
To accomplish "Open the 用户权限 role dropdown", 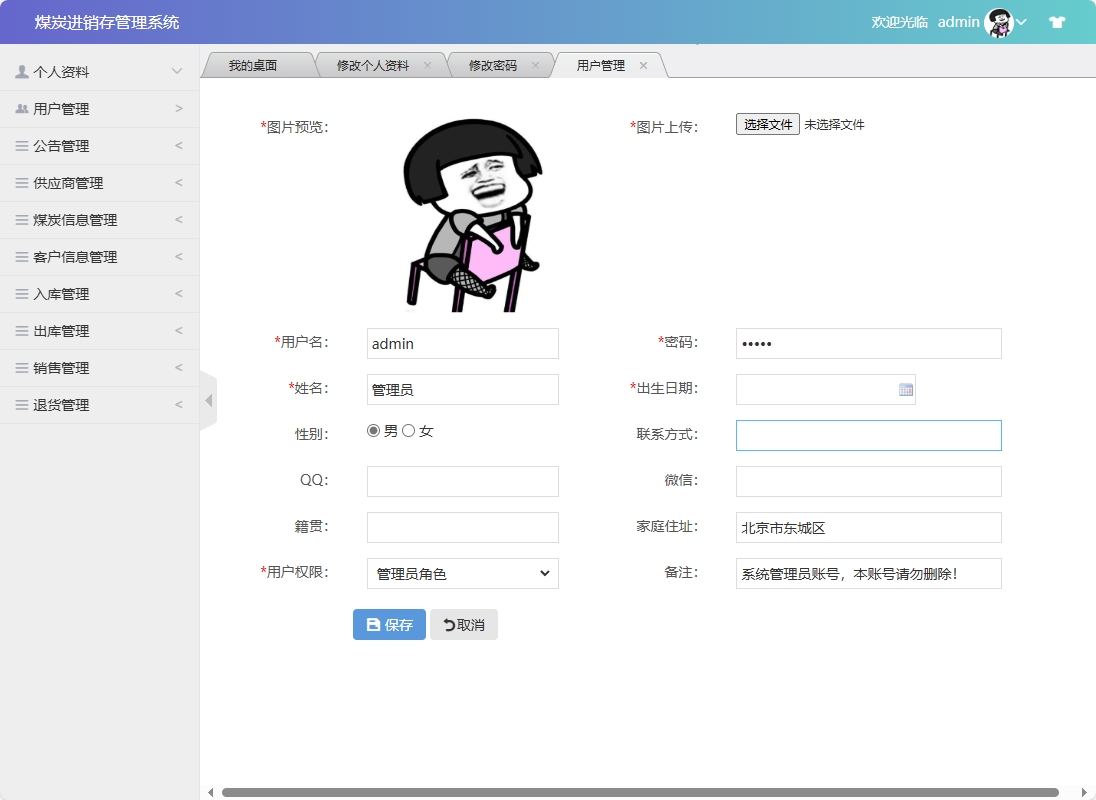I will click(x=462, y=573).
